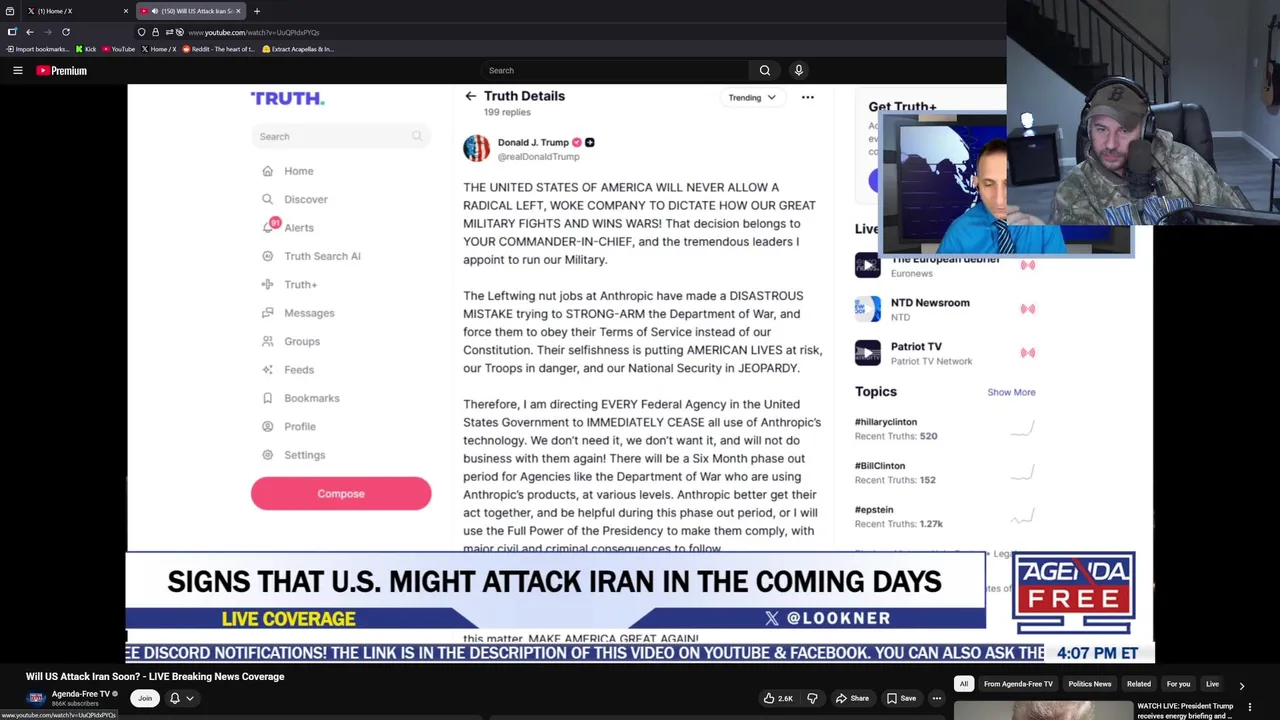Click the back arrow beside Truth Details
The width and height of the screenshot is (1280, 720).
tap(470, 96)
